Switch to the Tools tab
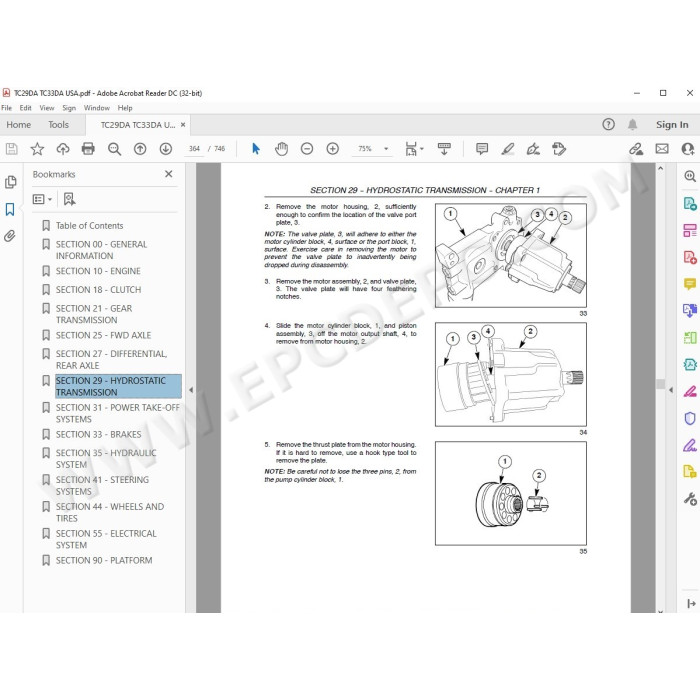This screenshot has height=700, width=700. tap(58, 125)
